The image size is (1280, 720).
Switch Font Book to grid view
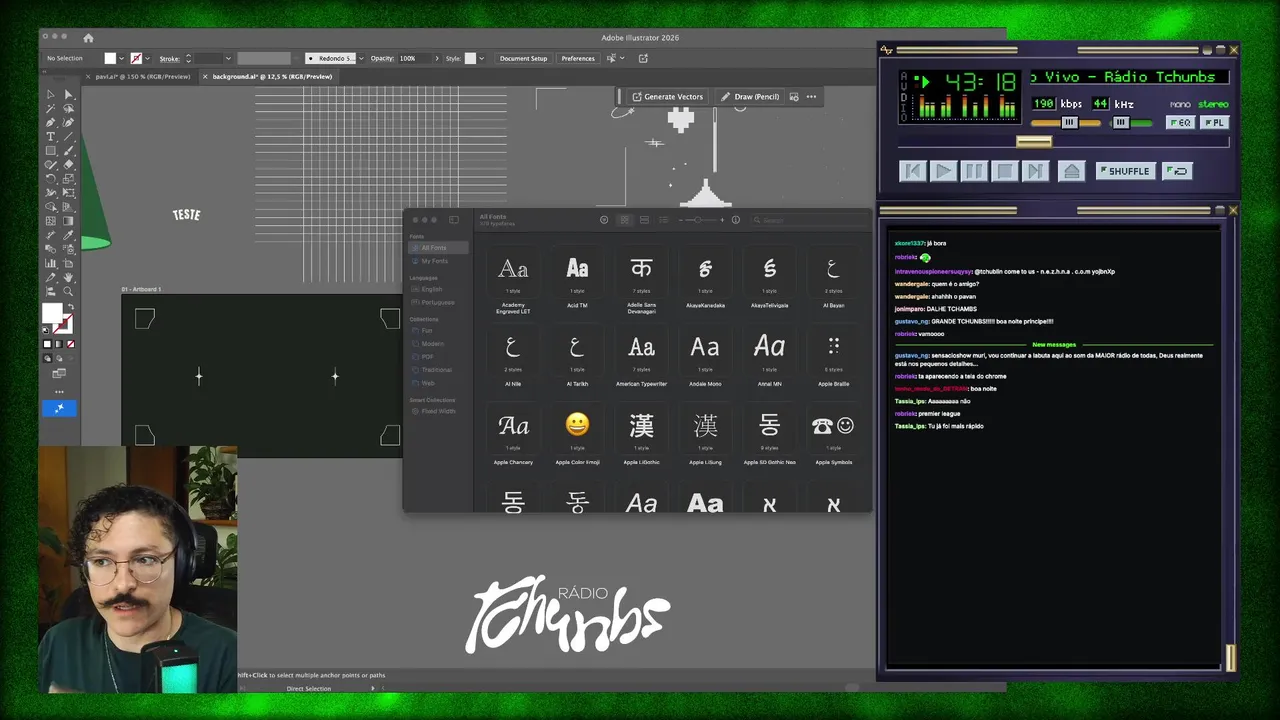tap(625, 220)
